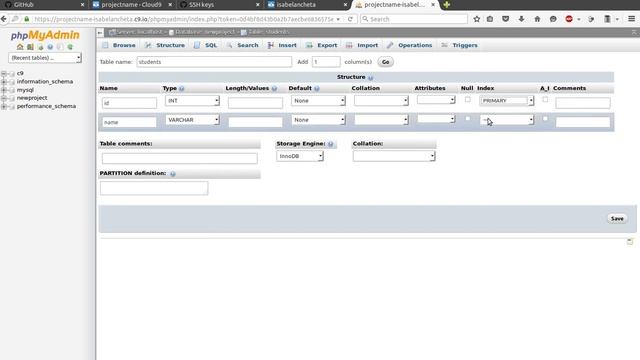
Task: Open the InnoDB storage engine dropdown
Action: point(300,156)
